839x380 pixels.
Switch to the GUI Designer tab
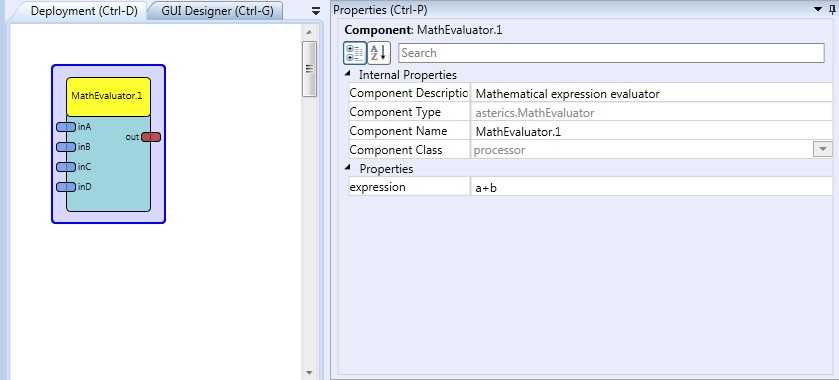[x=217, y=11]
